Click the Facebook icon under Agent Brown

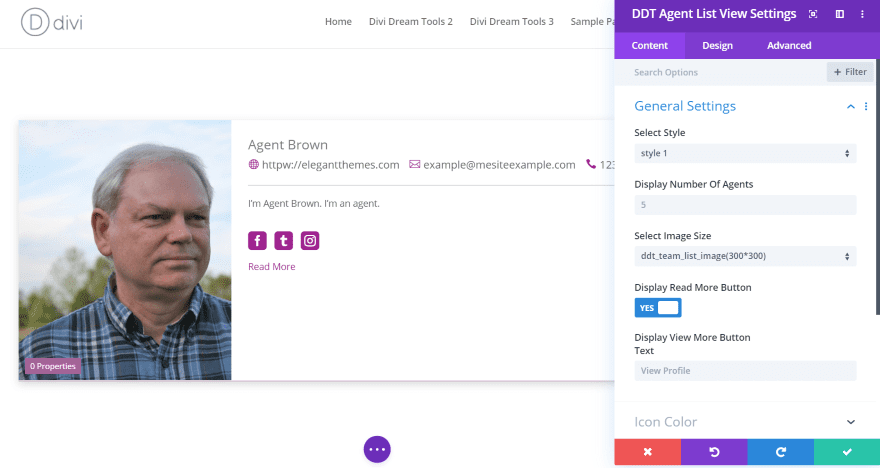tap(257, 241)
